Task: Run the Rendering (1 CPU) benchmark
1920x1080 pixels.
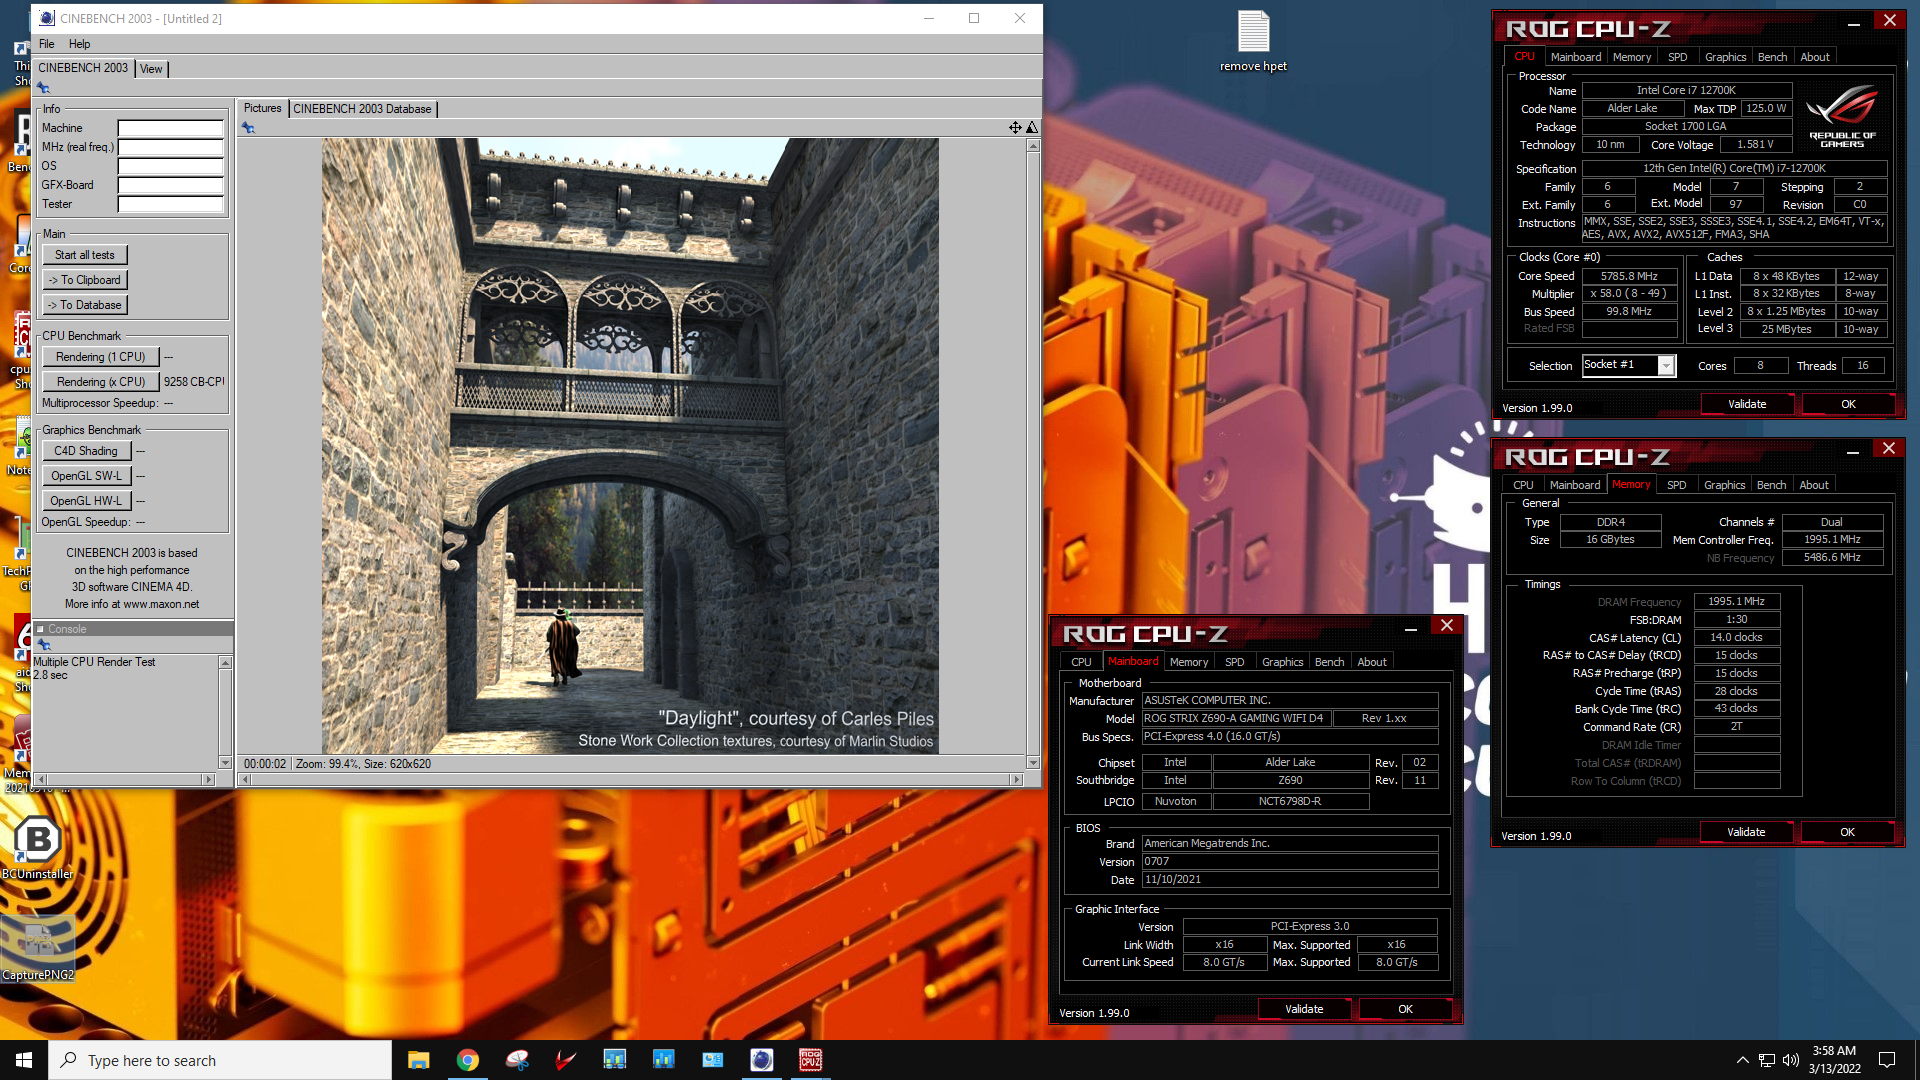Action: (100, 357)
